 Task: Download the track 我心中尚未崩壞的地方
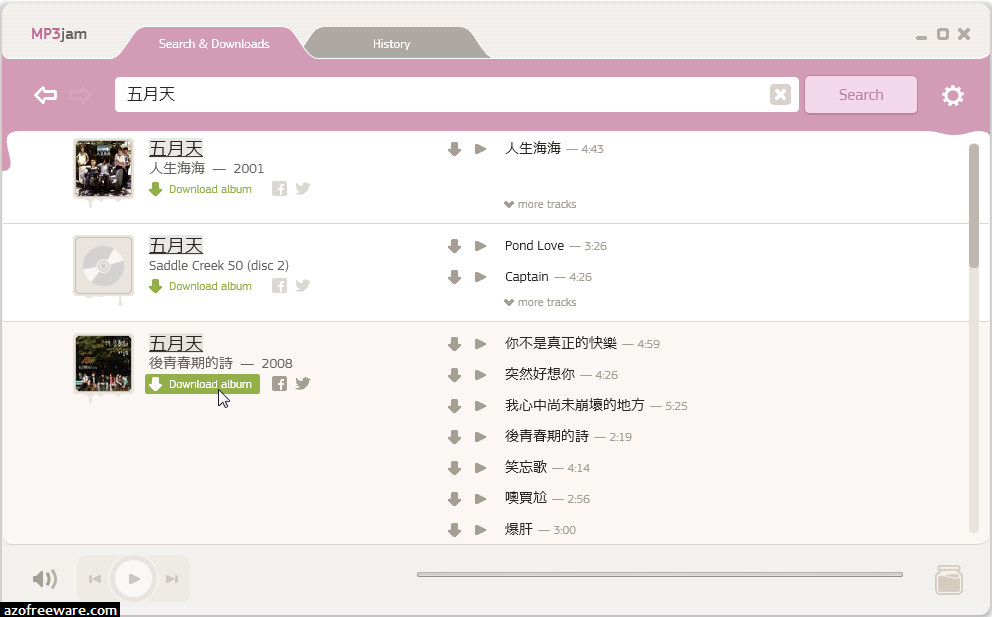[454, 406]
